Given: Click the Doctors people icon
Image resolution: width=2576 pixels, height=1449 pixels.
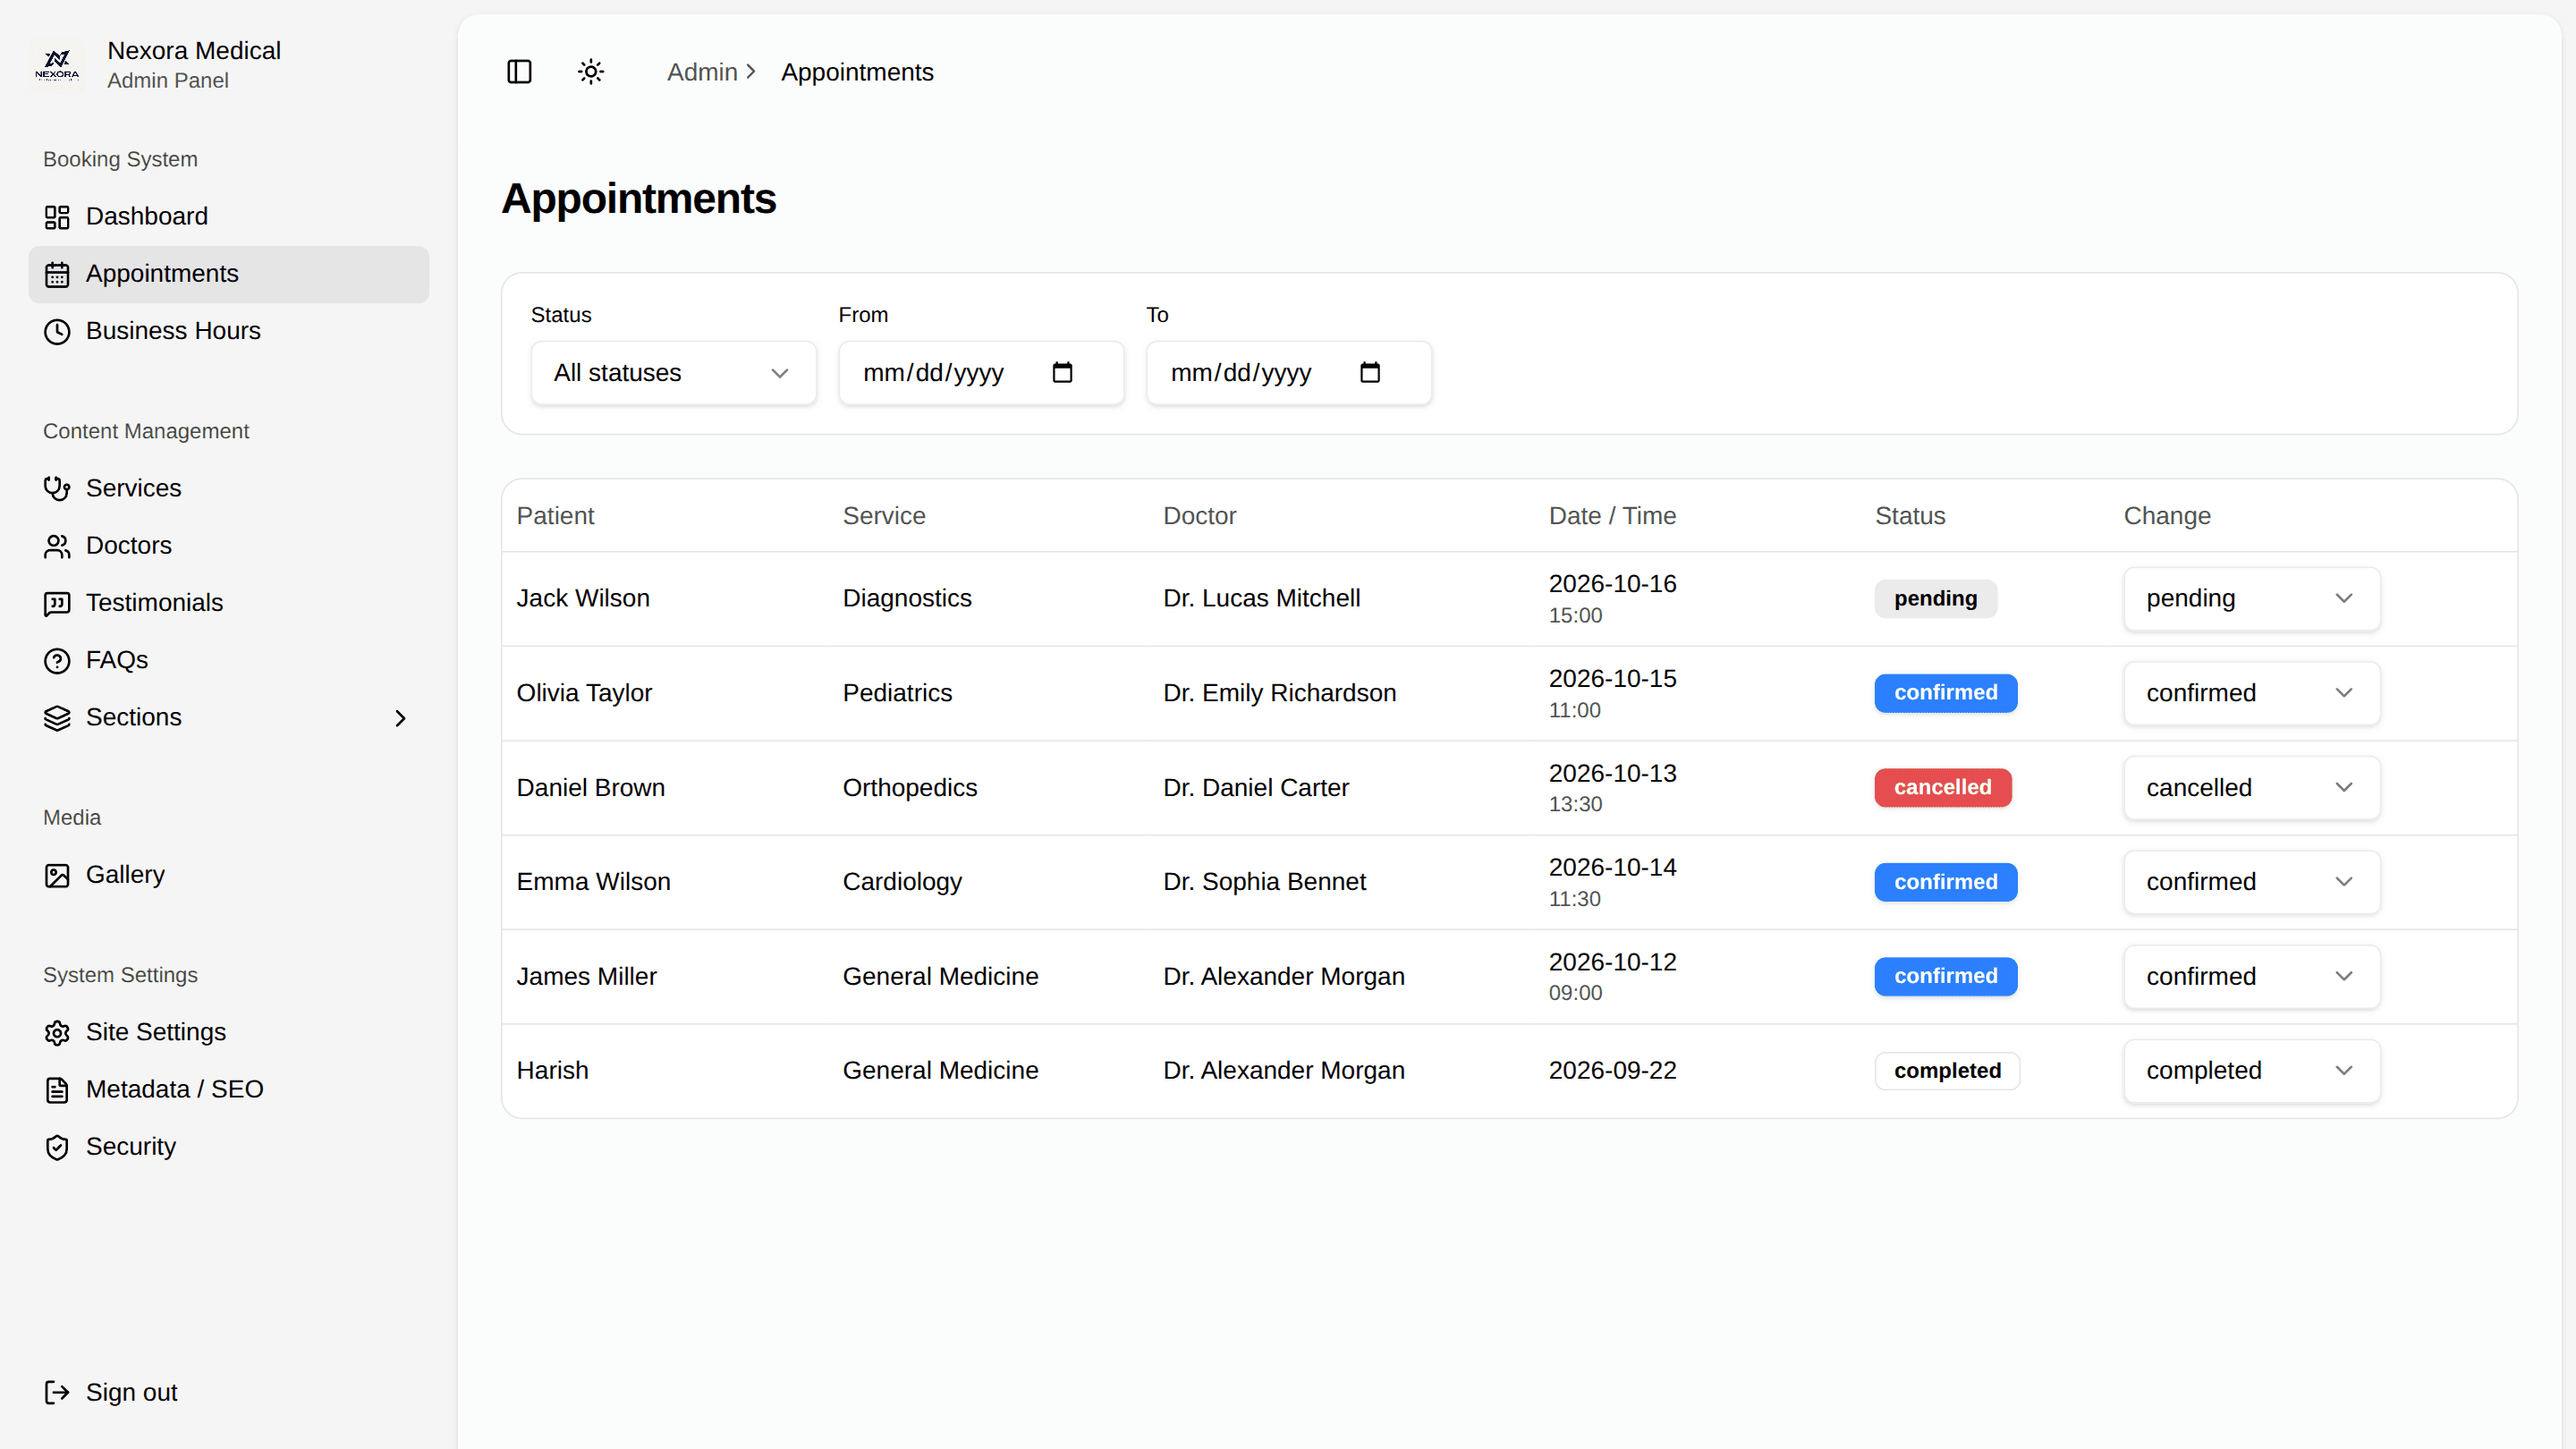Looking at the screenshot, I should click(x=57, y=546).
